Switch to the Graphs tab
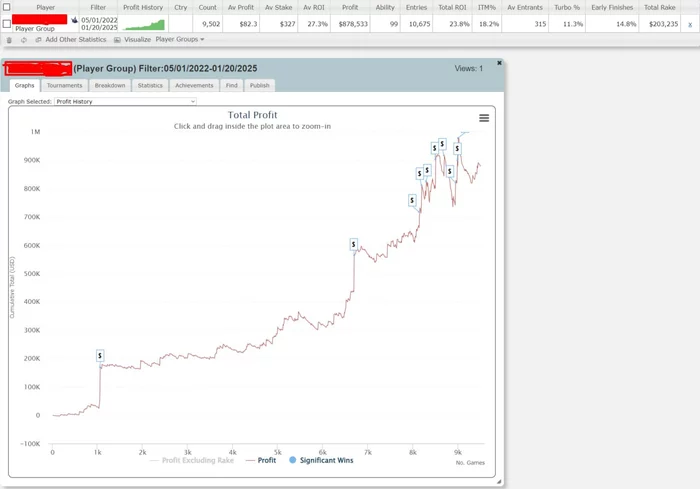The width and height of the screenshot is (700, 489). tap(25, 85)
